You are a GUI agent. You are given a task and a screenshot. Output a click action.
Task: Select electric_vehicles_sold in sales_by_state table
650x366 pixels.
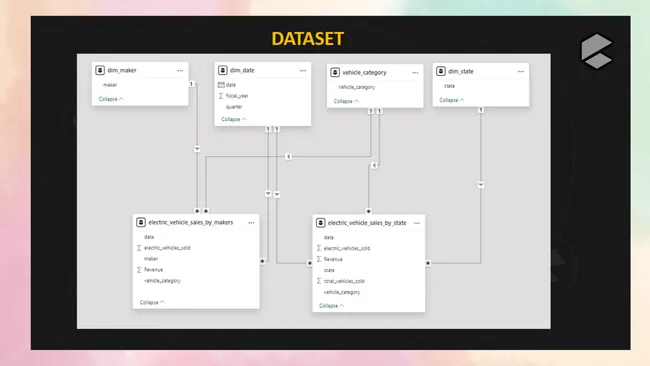click(x=347, y=248)
